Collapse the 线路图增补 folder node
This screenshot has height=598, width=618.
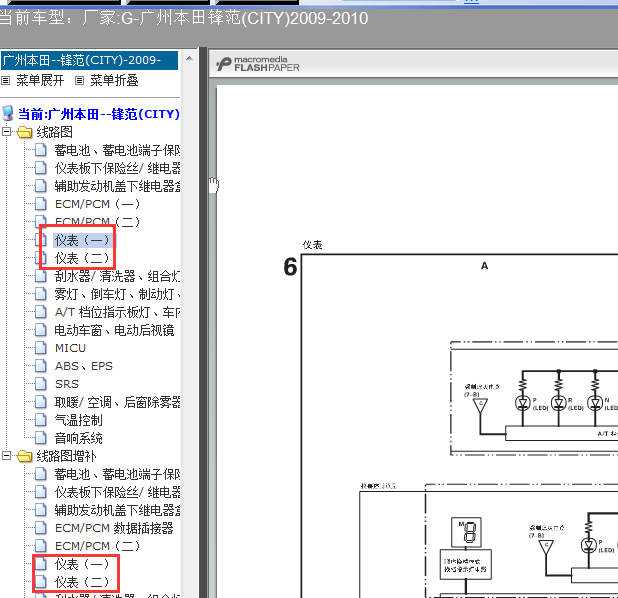[x=6, y=456]
